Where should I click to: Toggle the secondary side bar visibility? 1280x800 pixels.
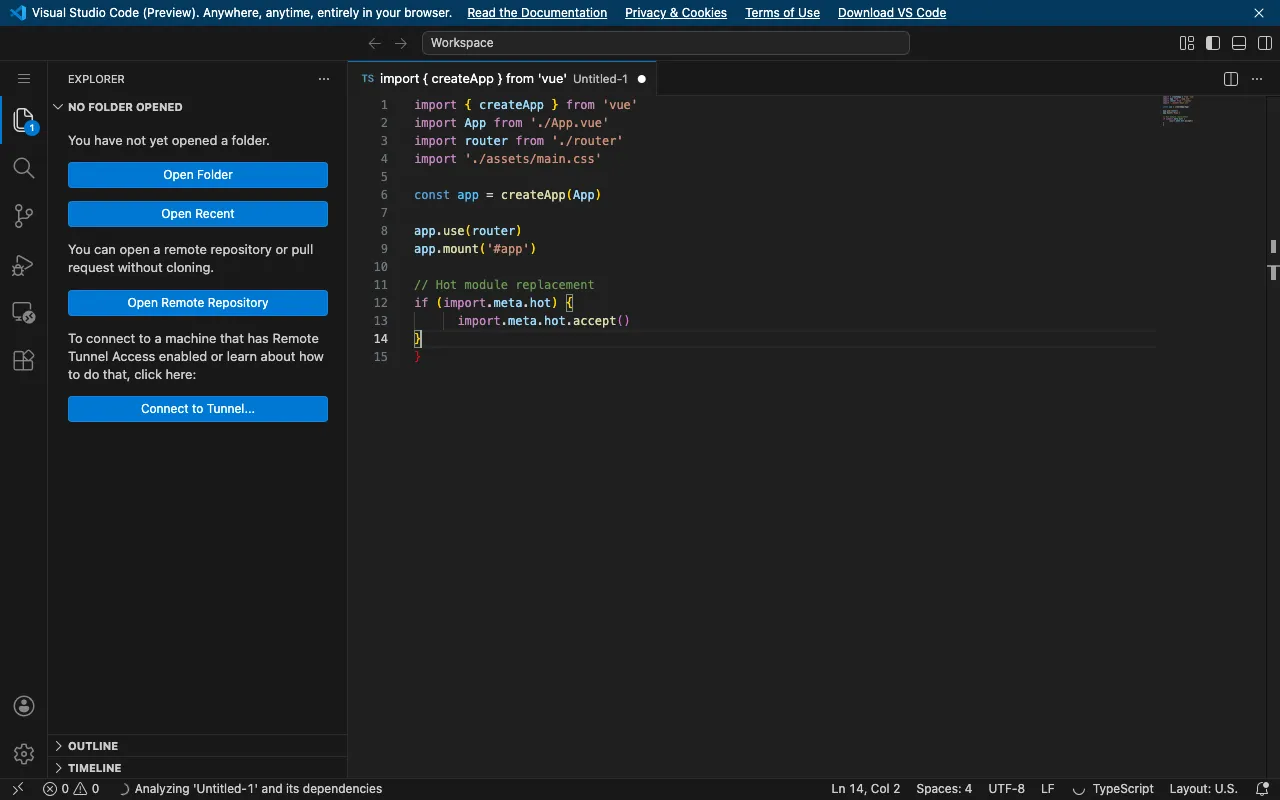[x=1265, y=43]
